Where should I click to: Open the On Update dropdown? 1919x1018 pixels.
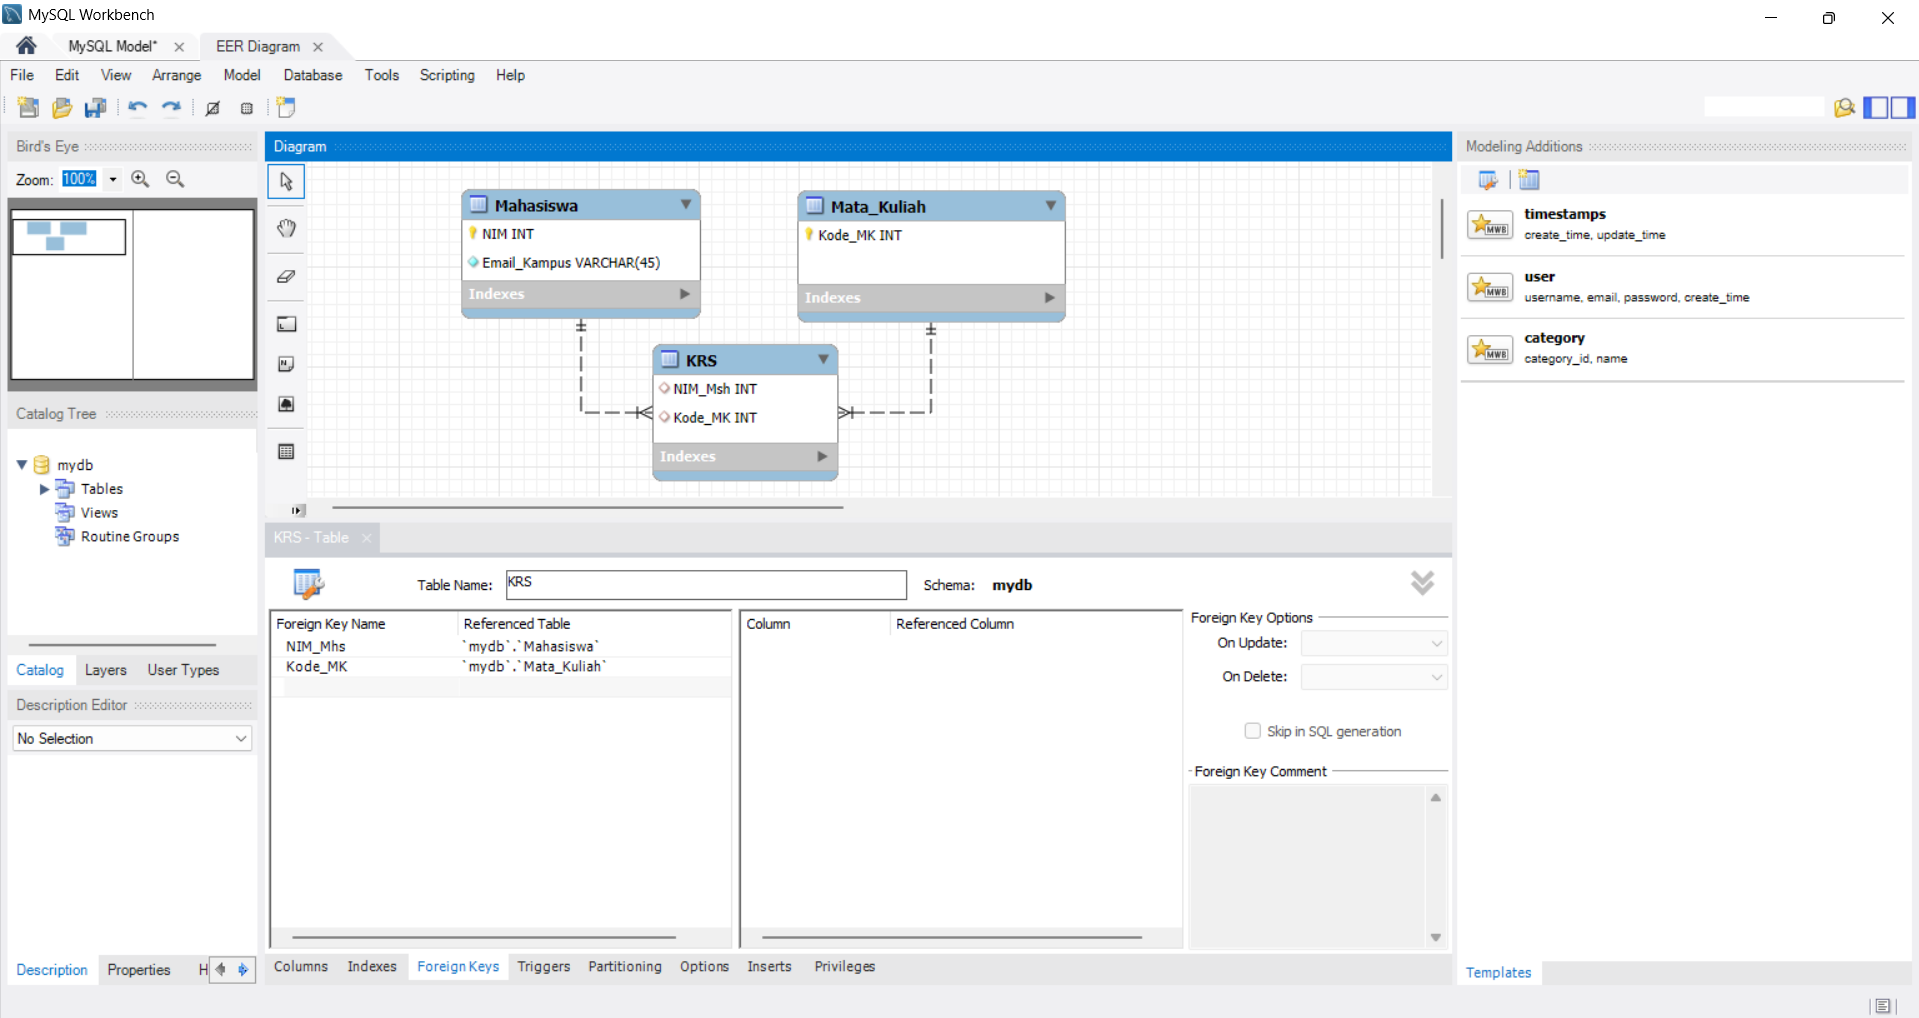[1374, 643]
